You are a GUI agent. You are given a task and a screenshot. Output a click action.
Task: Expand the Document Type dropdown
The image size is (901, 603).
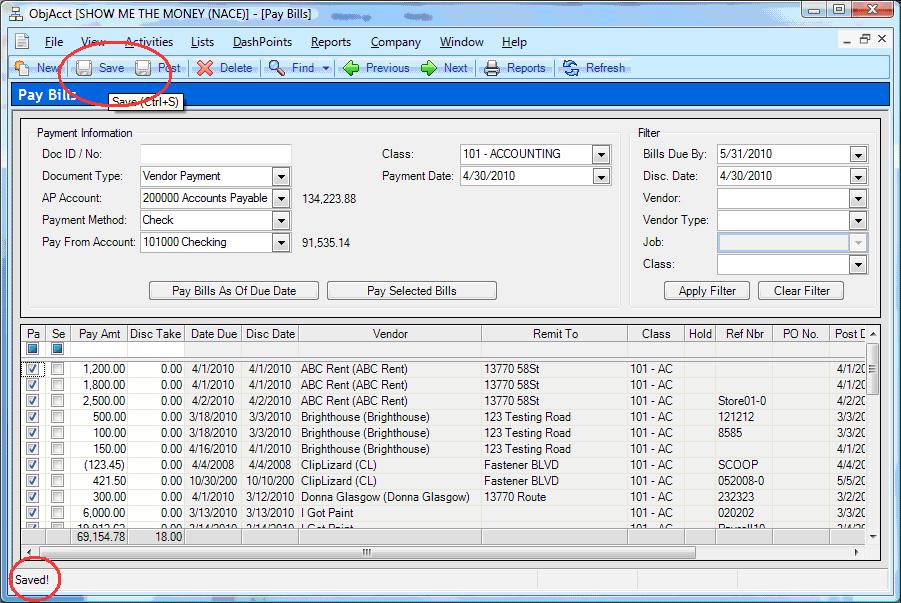tap(281, 176)
